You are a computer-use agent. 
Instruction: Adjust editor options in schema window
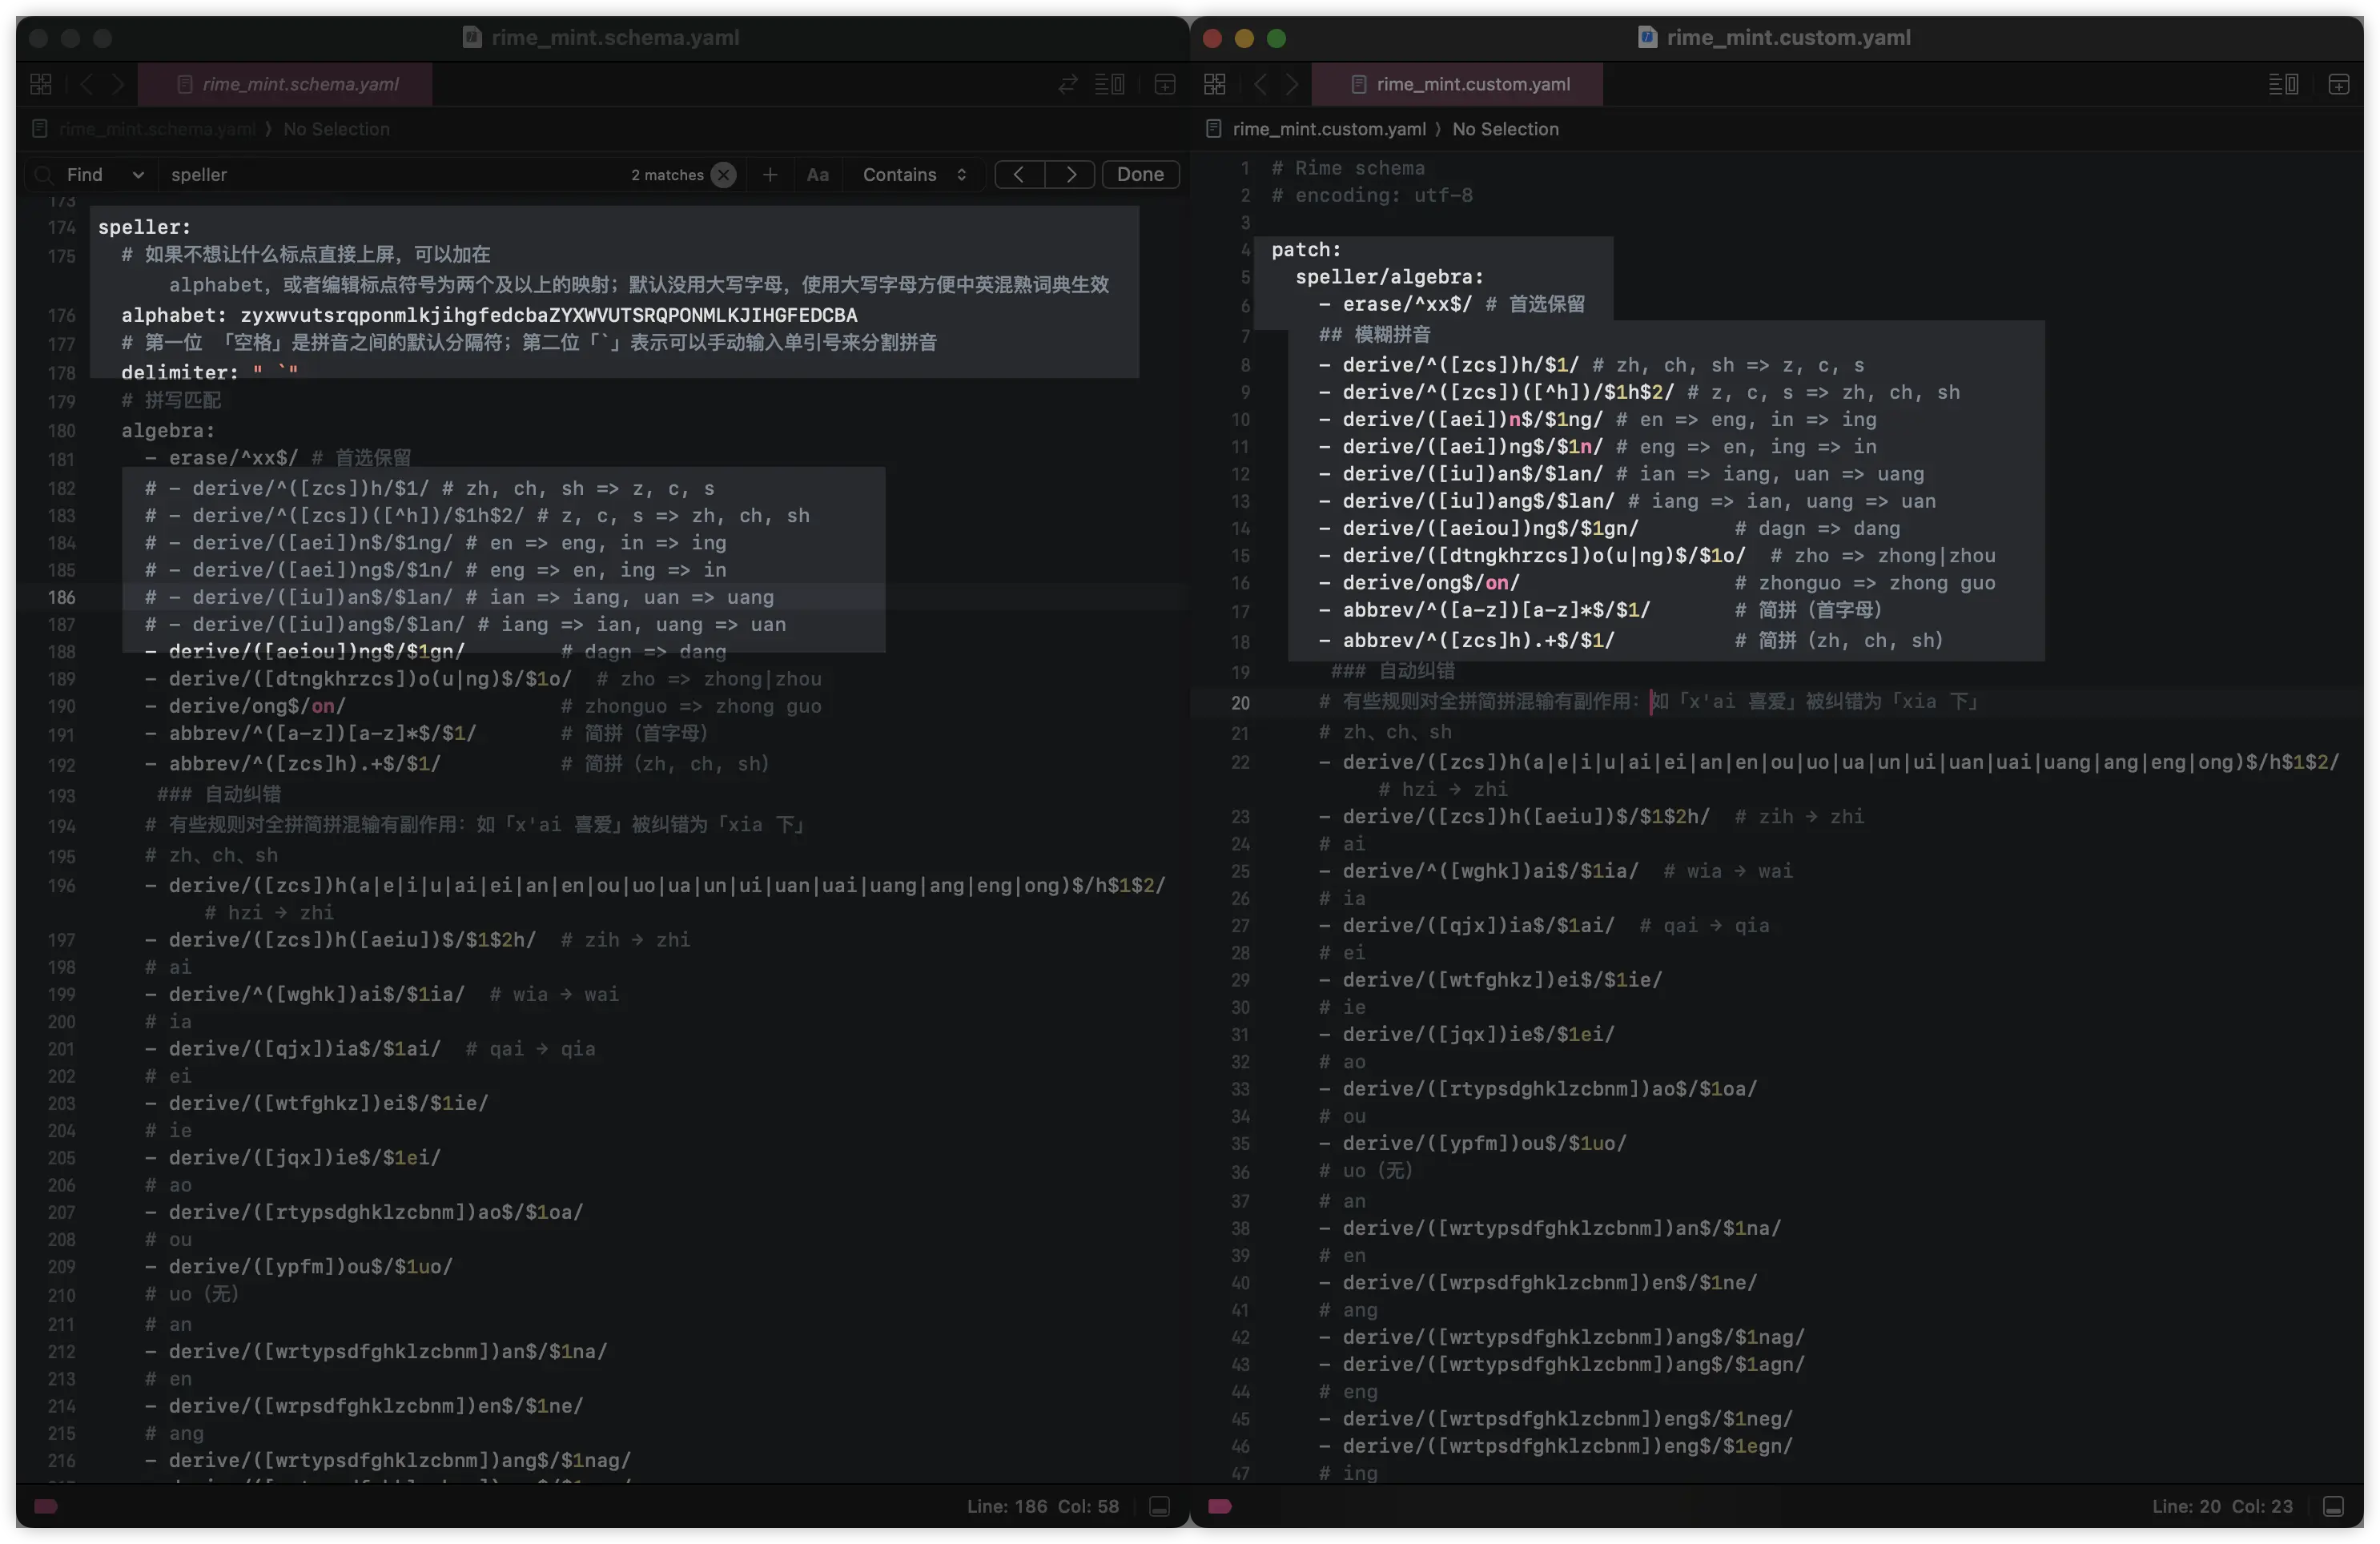[1110, 84]
